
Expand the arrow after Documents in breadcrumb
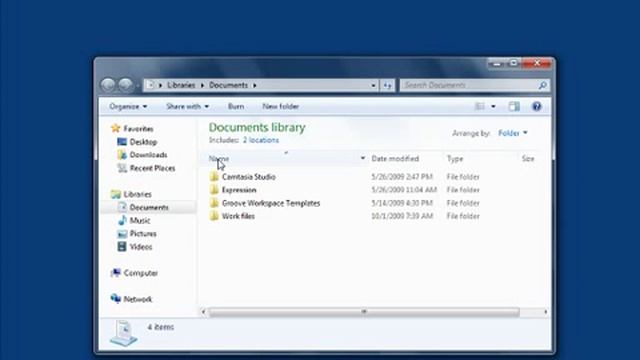pyautogui.click(x=255, y=85)
